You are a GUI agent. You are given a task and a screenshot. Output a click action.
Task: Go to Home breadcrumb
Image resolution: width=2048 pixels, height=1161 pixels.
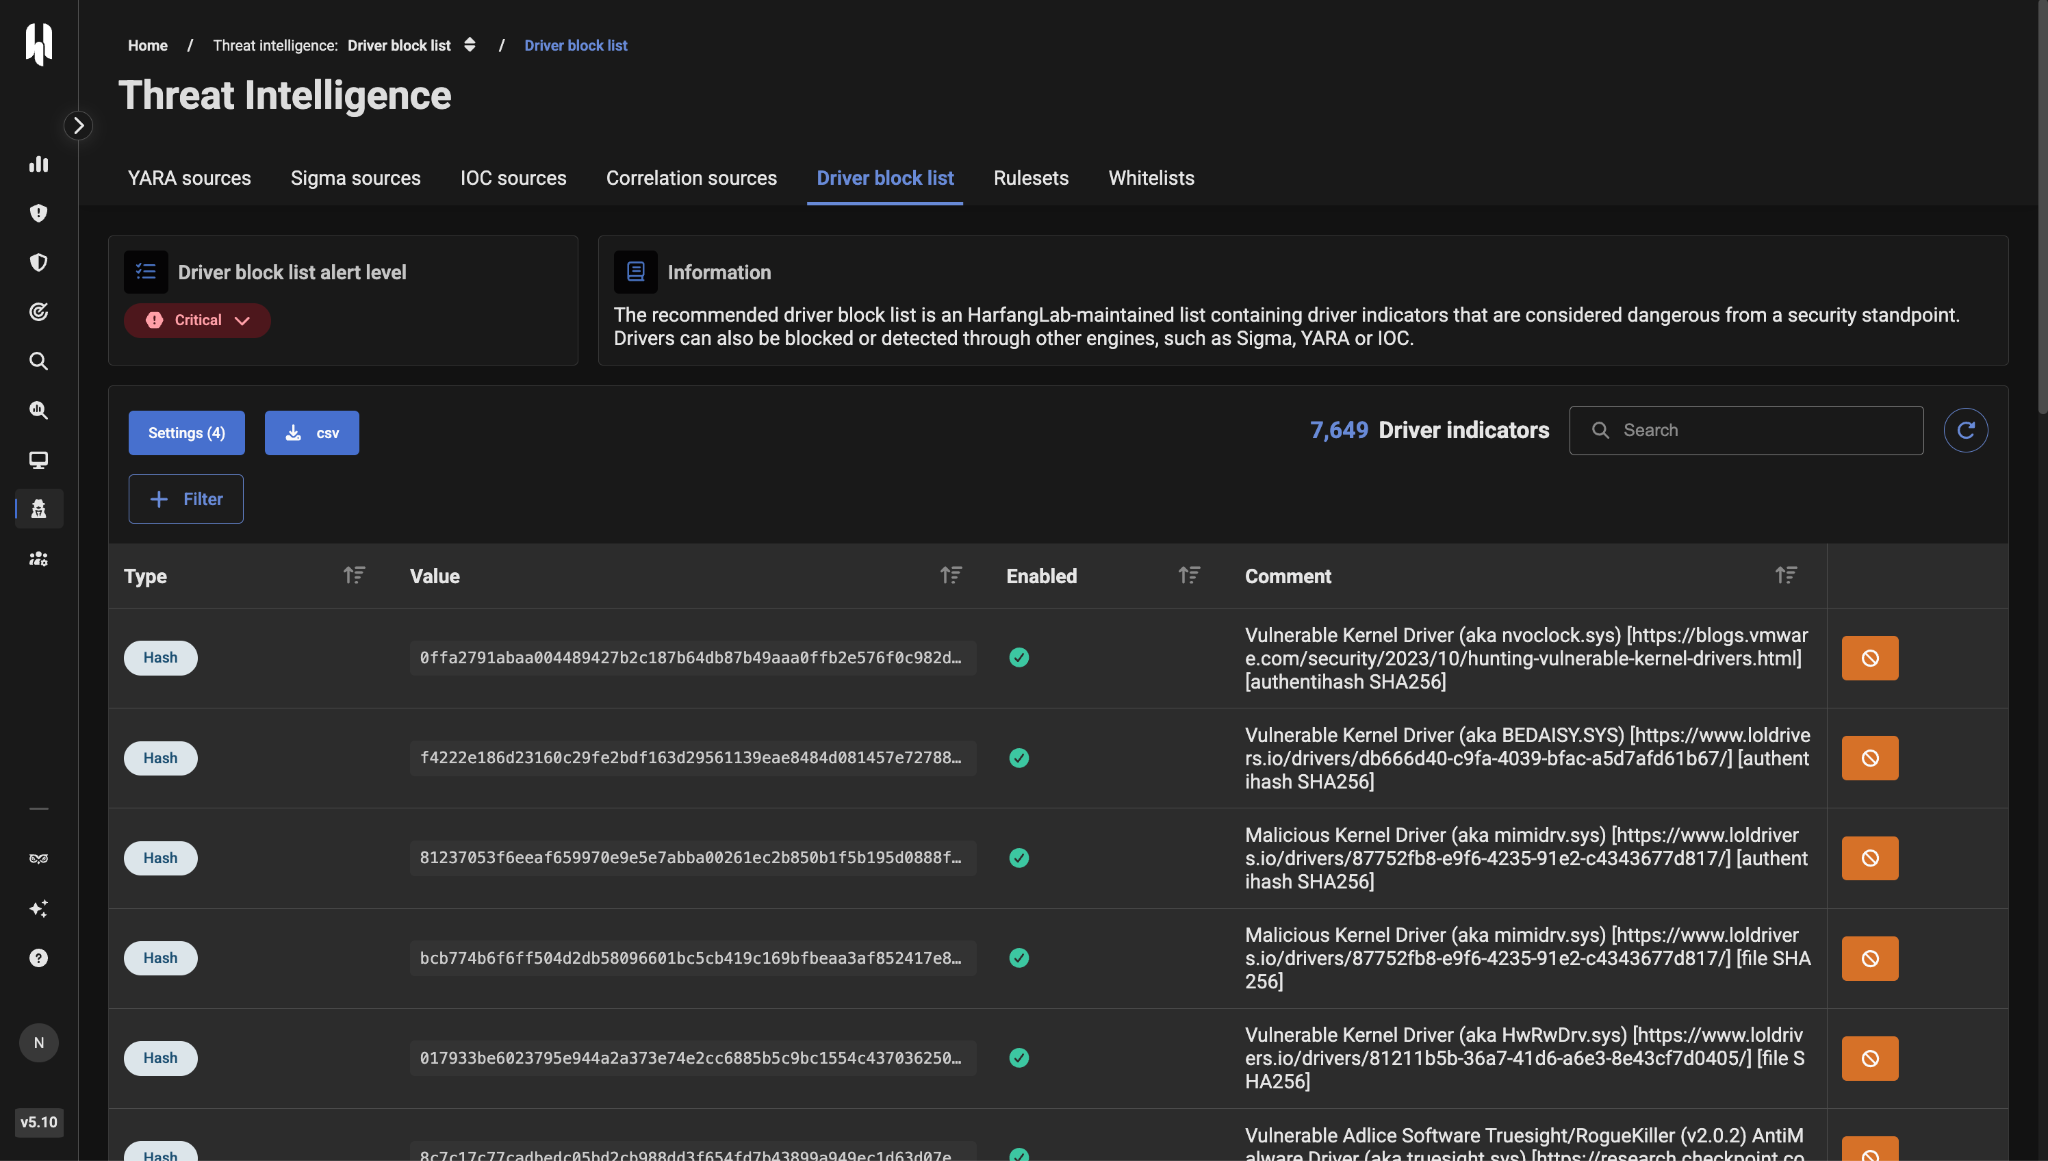pyautogui.click(x=148, y=46)
